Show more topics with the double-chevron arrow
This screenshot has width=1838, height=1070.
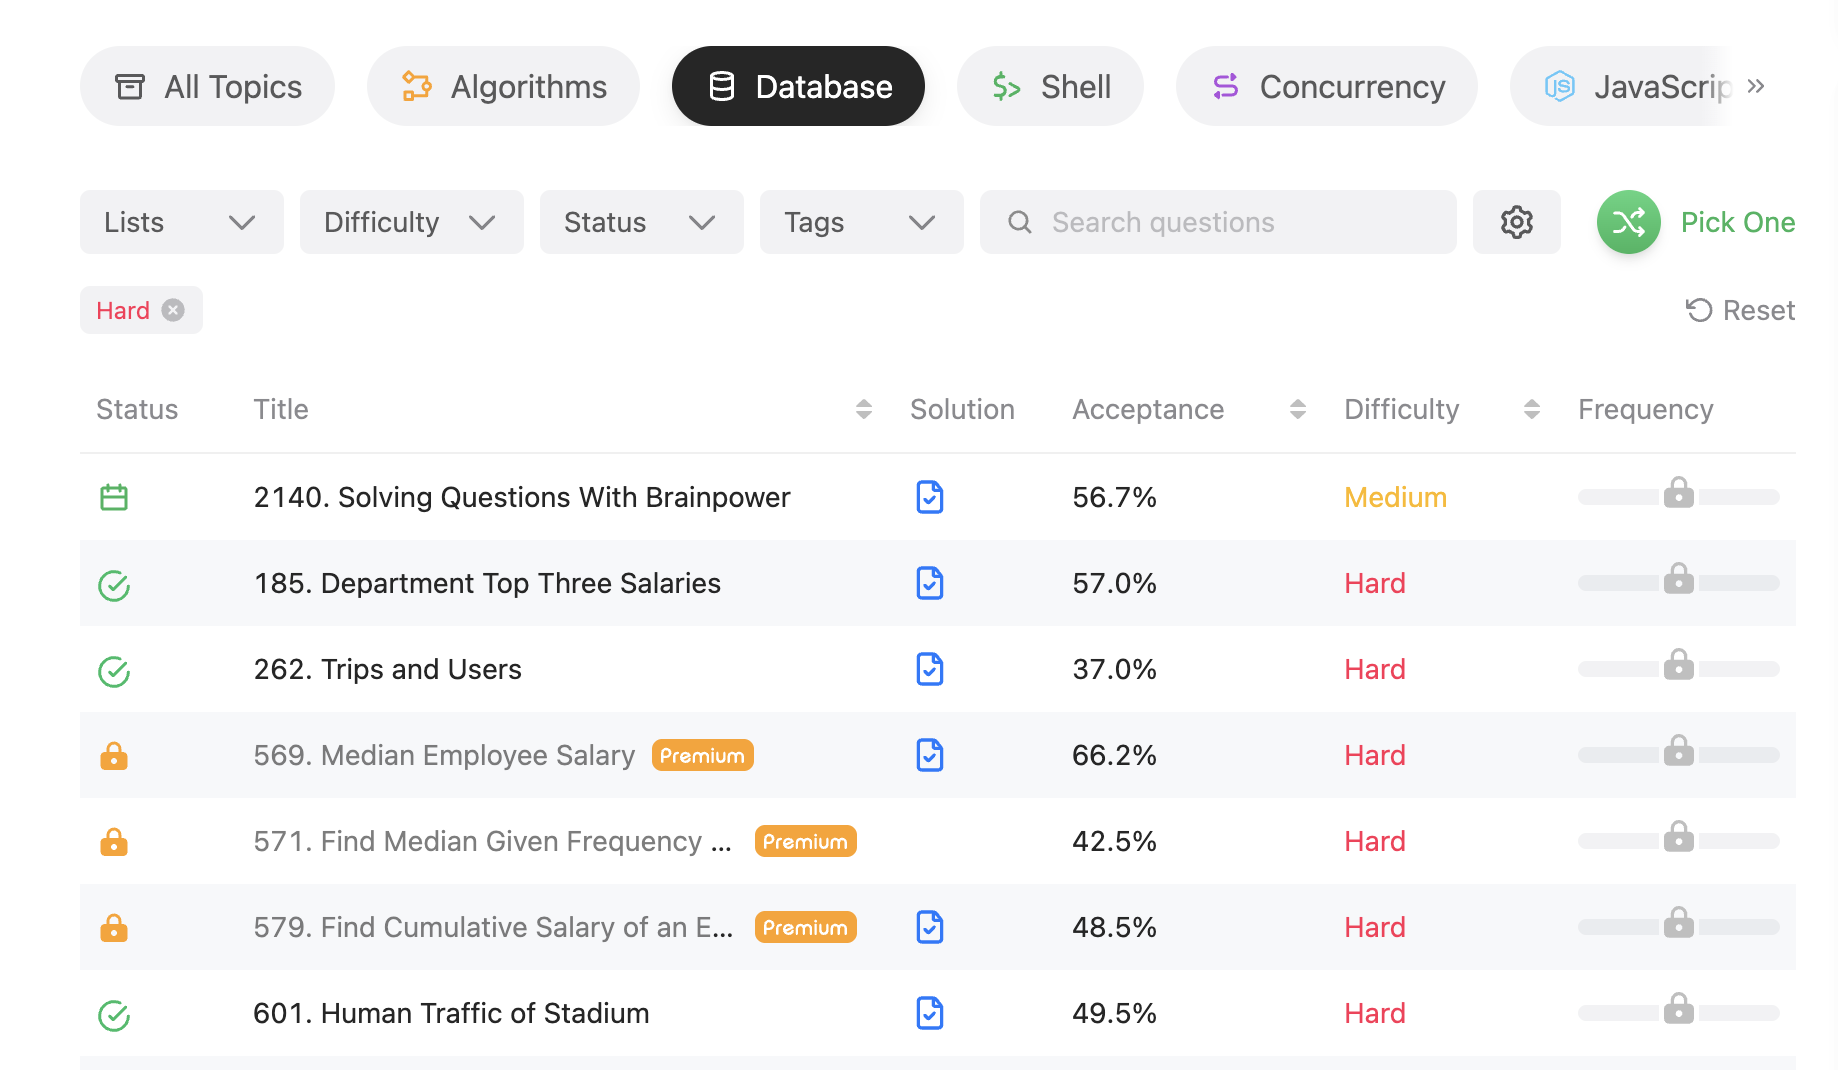1755,86
